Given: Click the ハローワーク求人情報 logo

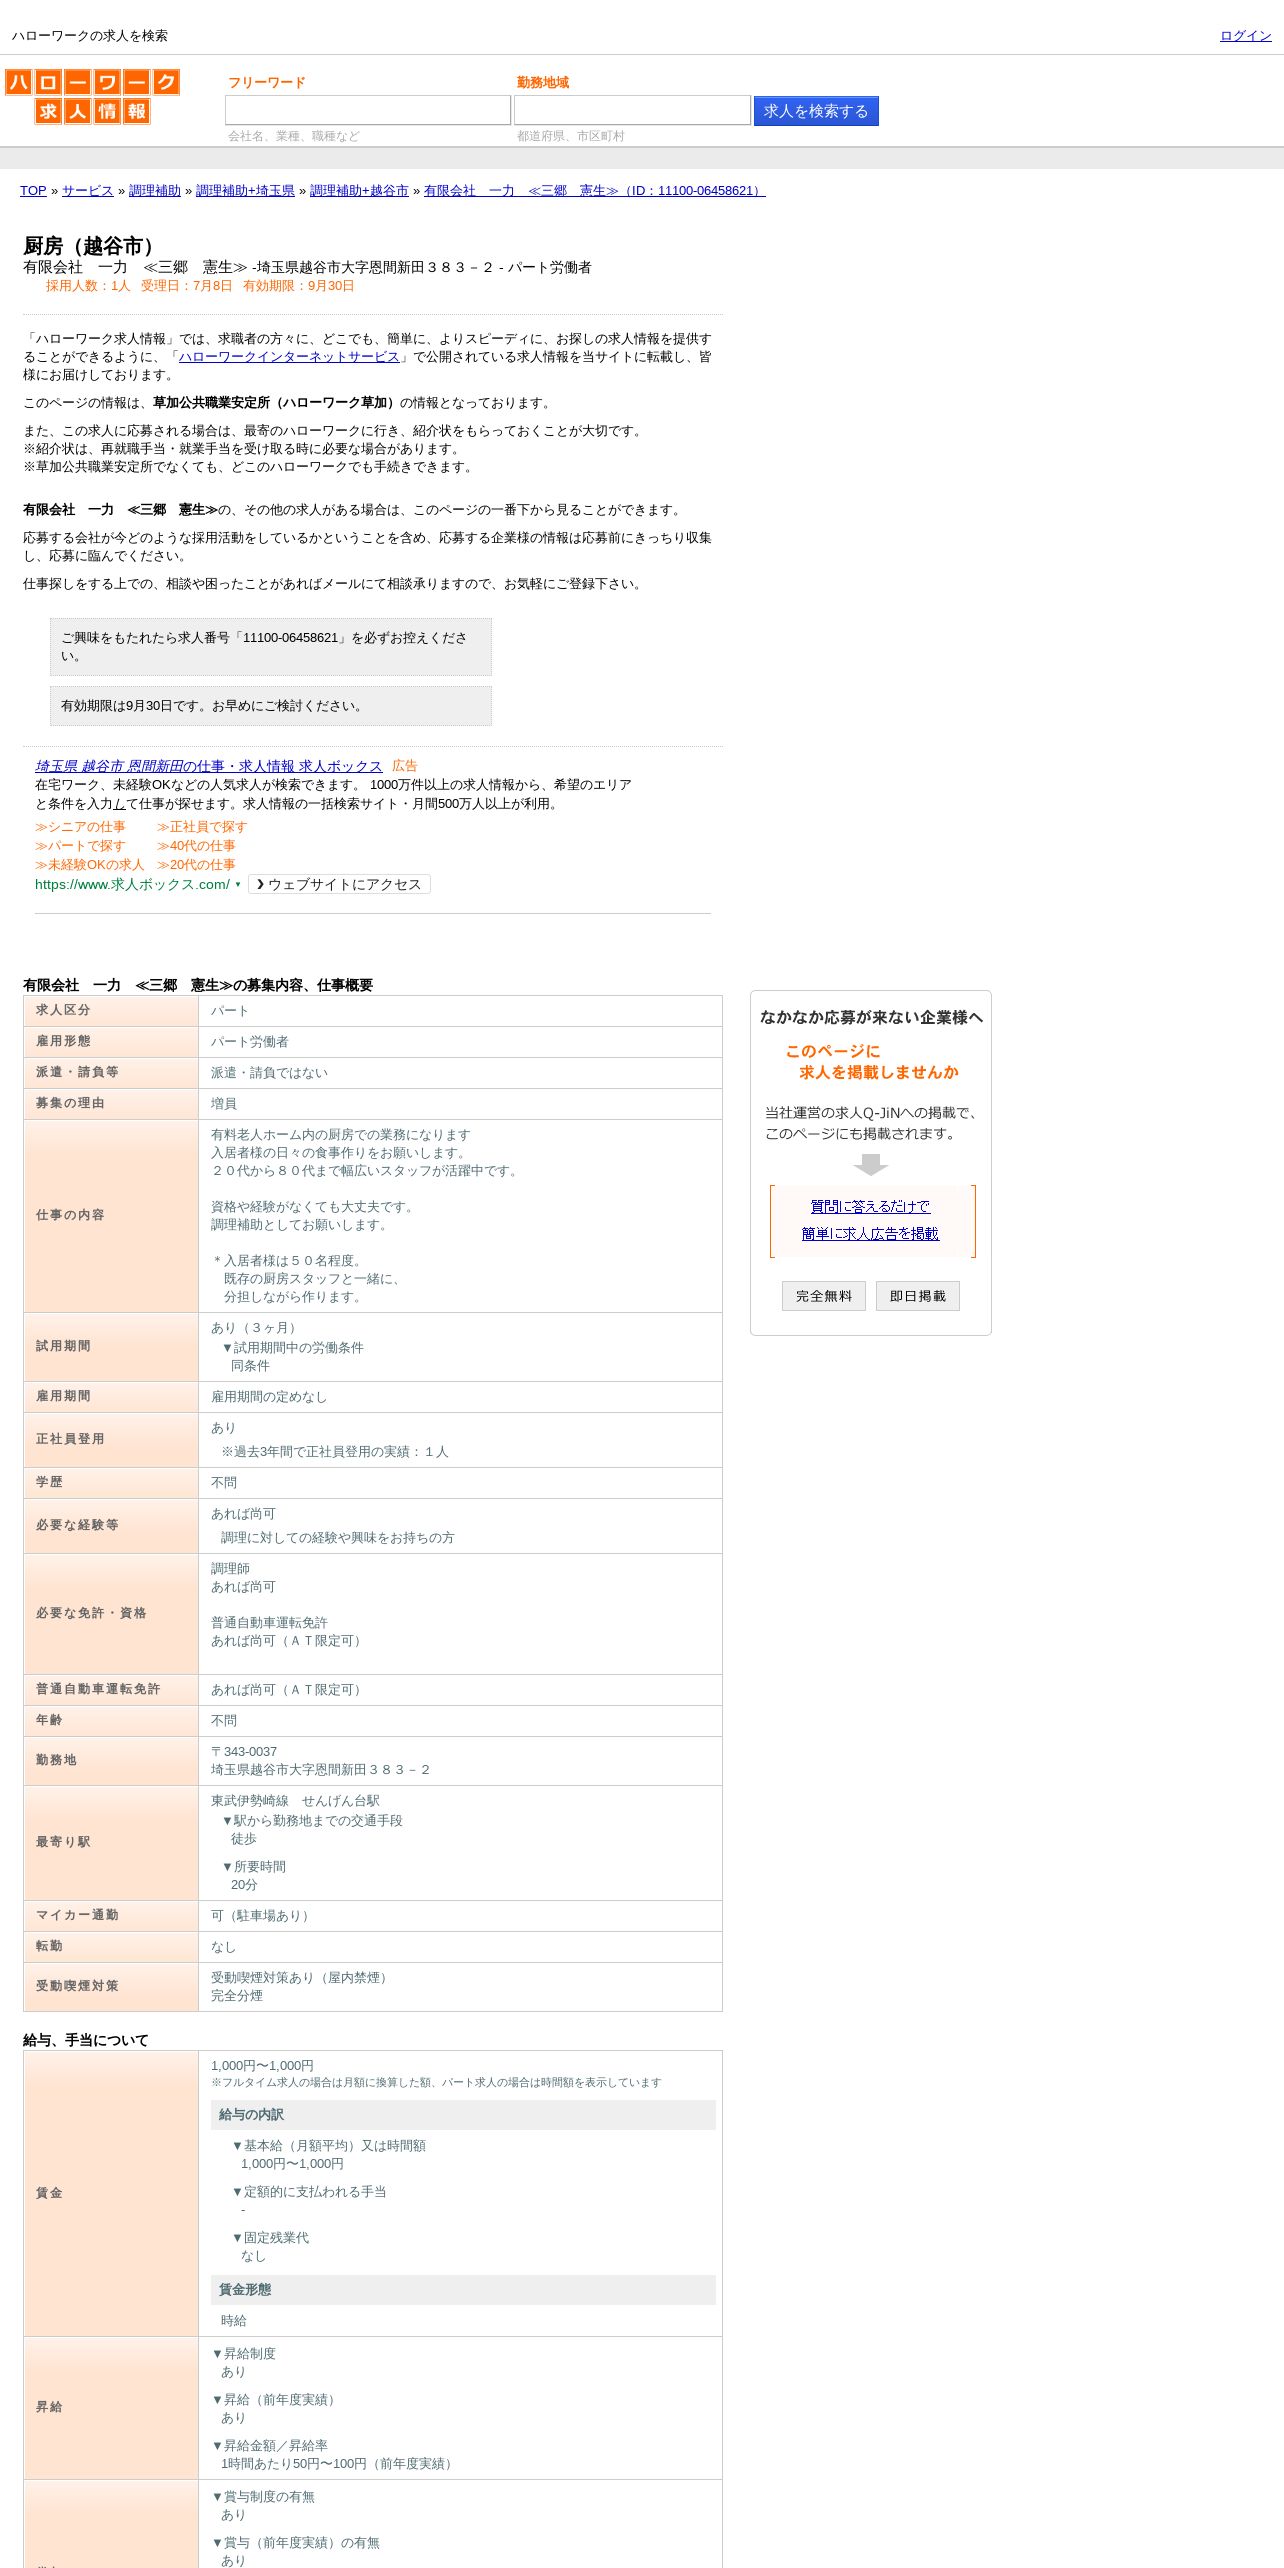Looking at the screenshot, I should pos(92,96).
